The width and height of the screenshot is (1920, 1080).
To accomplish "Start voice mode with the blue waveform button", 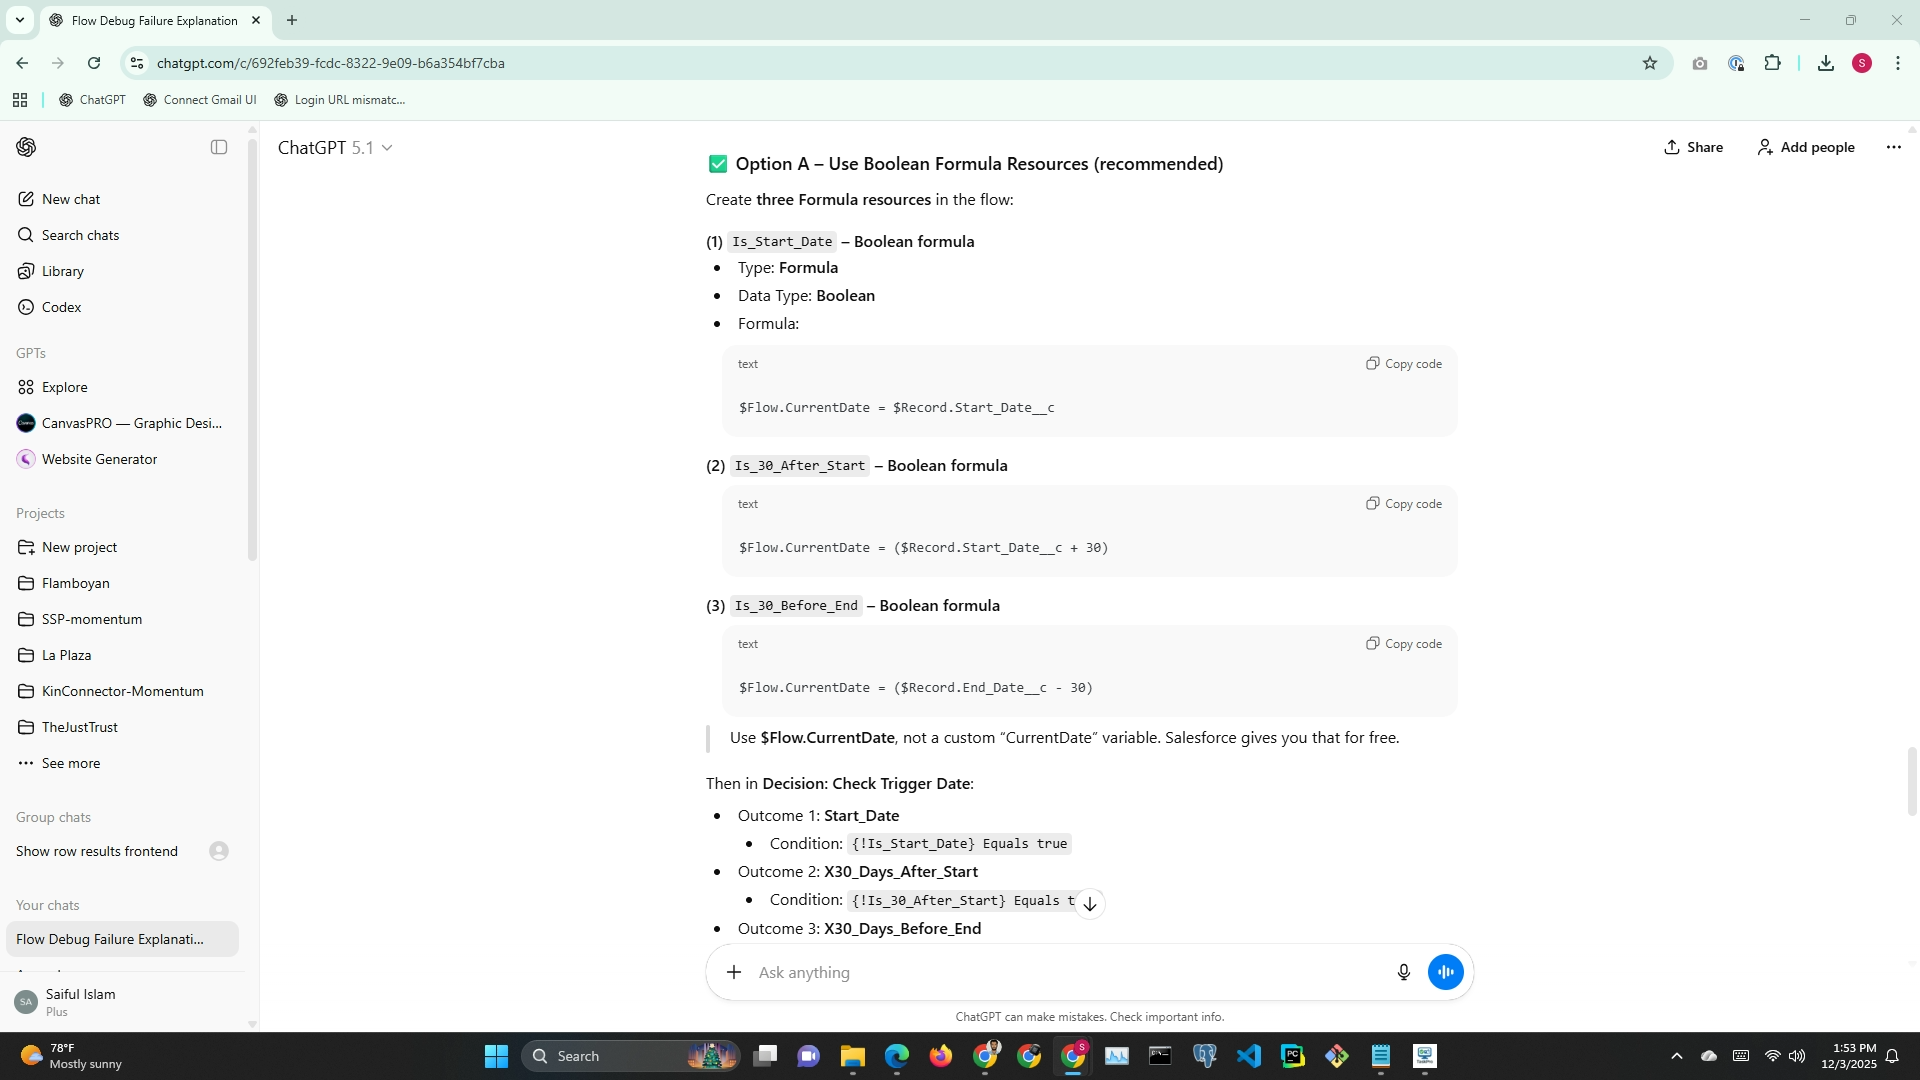I will tap(1445, 972).
